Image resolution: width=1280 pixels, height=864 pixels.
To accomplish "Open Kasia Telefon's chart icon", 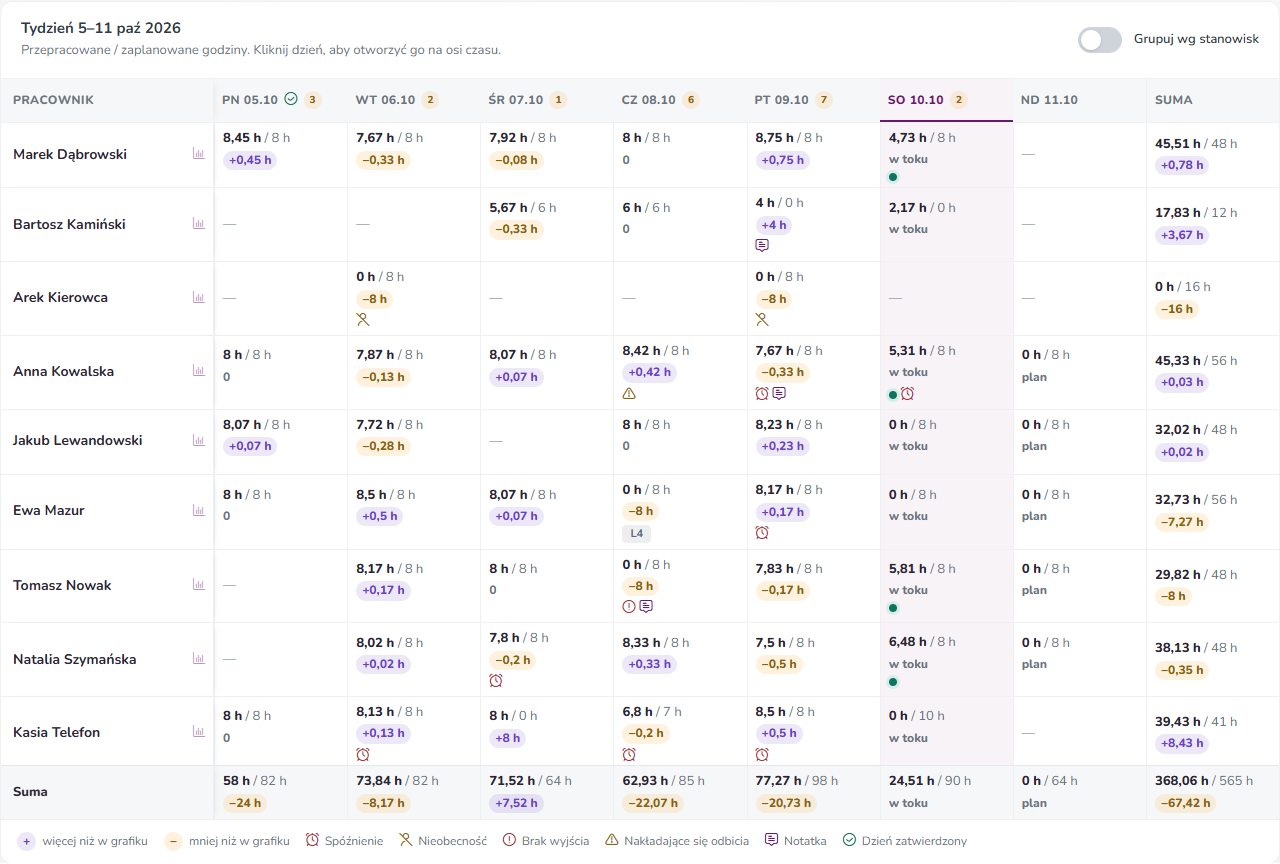I will [198, 732].
